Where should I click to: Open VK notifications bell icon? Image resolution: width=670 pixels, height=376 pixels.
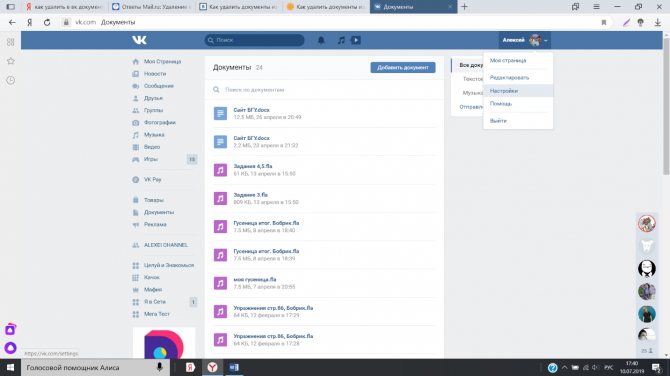click(321, 40)
